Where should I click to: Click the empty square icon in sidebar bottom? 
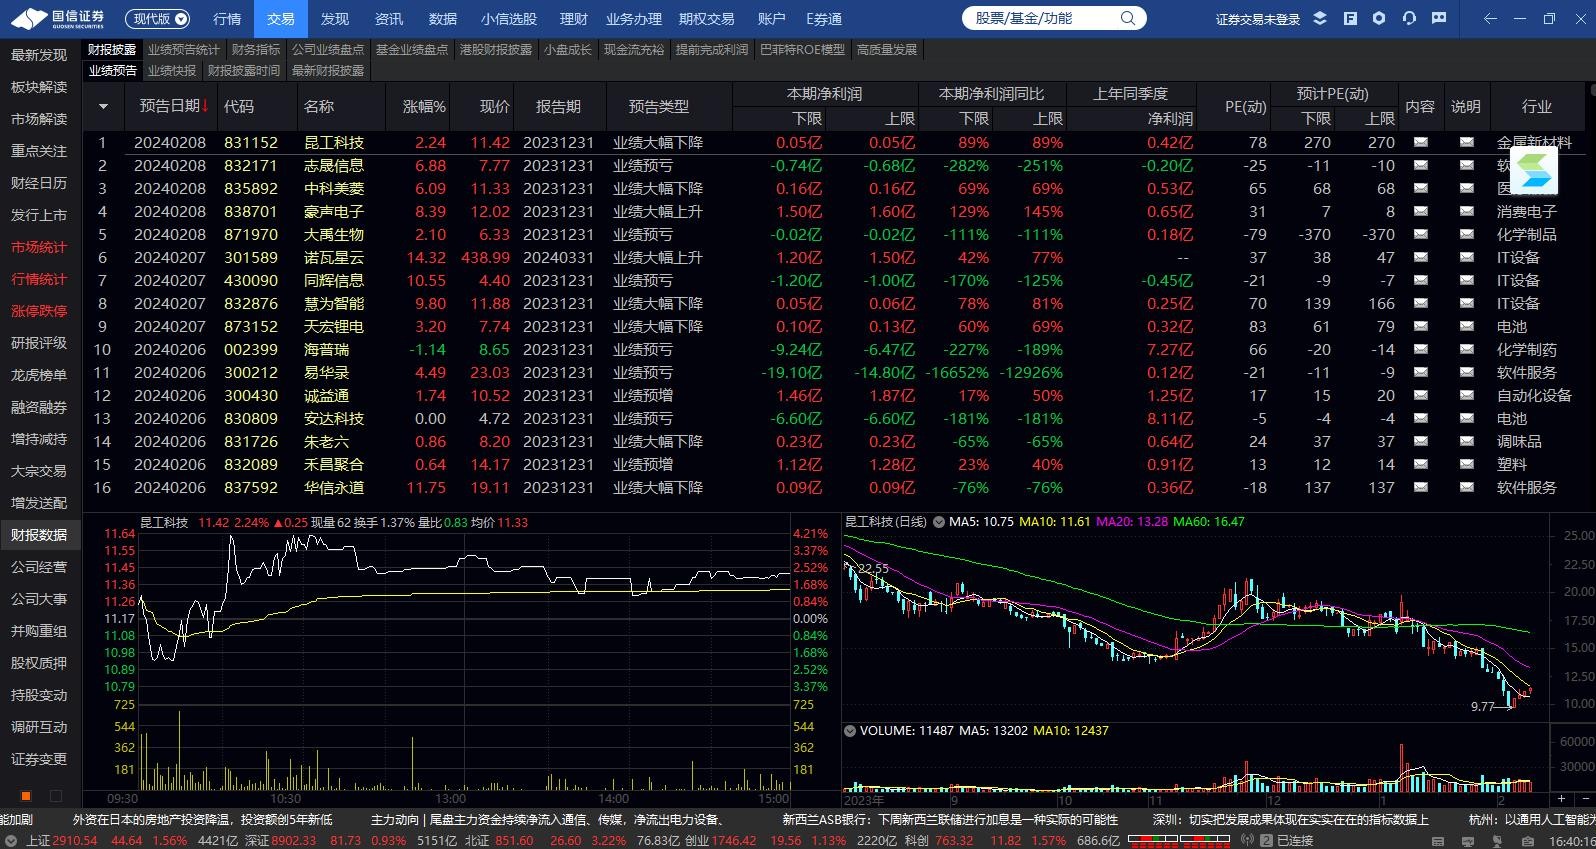pos(56,796)
